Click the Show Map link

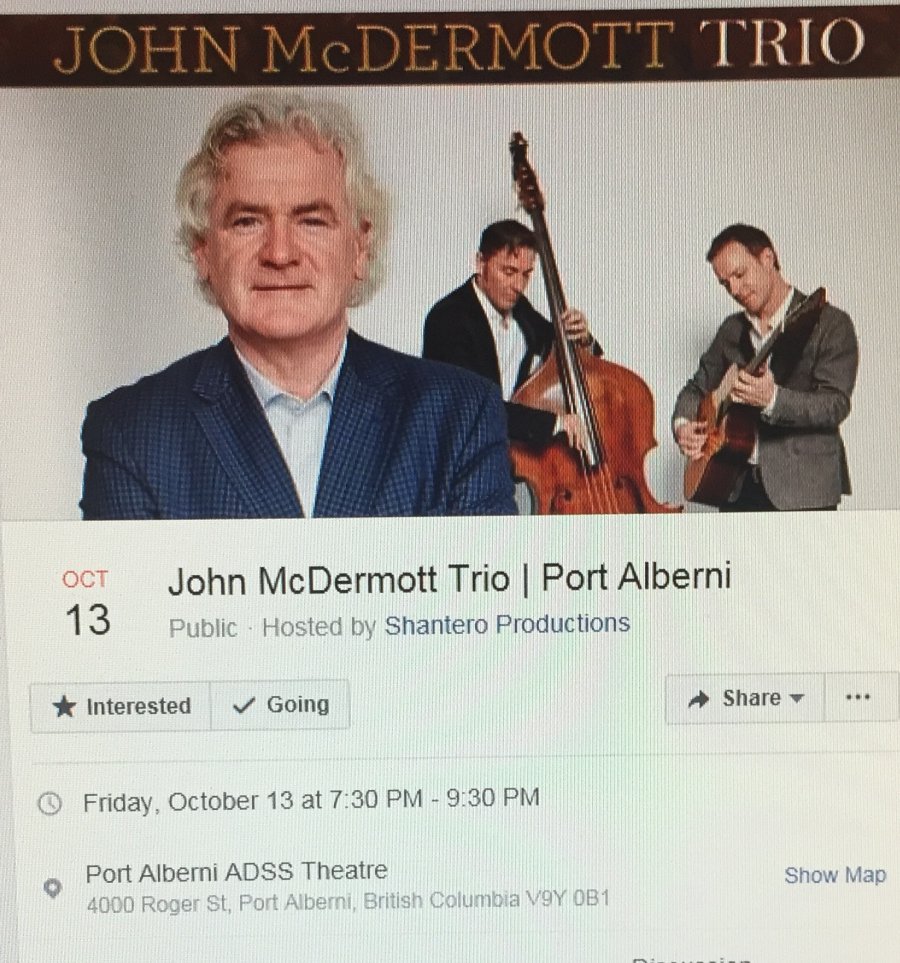coord(835,875)
